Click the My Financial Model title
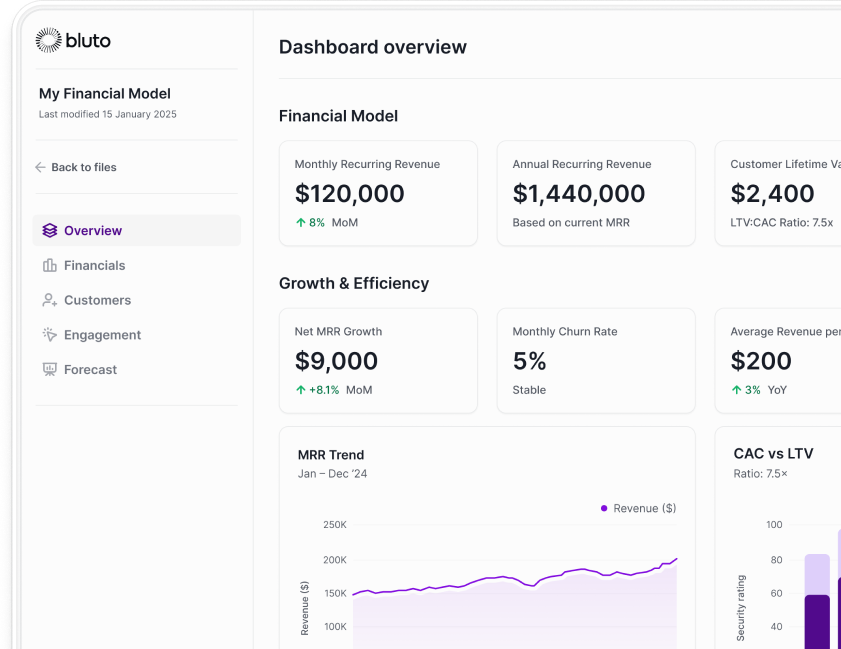Screen dimensions: 841x649 pos(105,94)
